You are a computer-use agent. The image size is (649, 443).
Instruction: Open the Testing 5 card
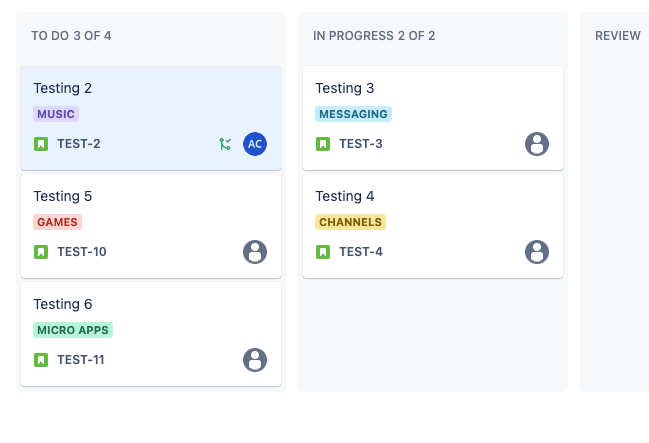coord(151,226)
